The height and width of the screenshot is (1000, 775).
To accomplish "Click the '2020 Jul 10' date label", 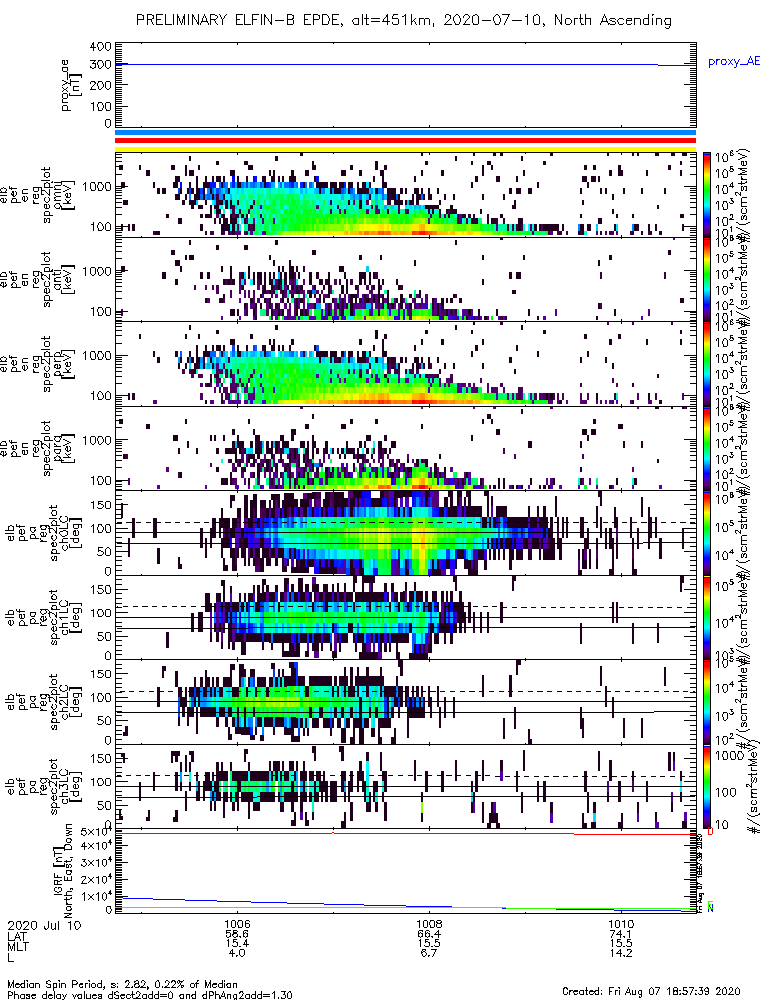I will [45, 925].
